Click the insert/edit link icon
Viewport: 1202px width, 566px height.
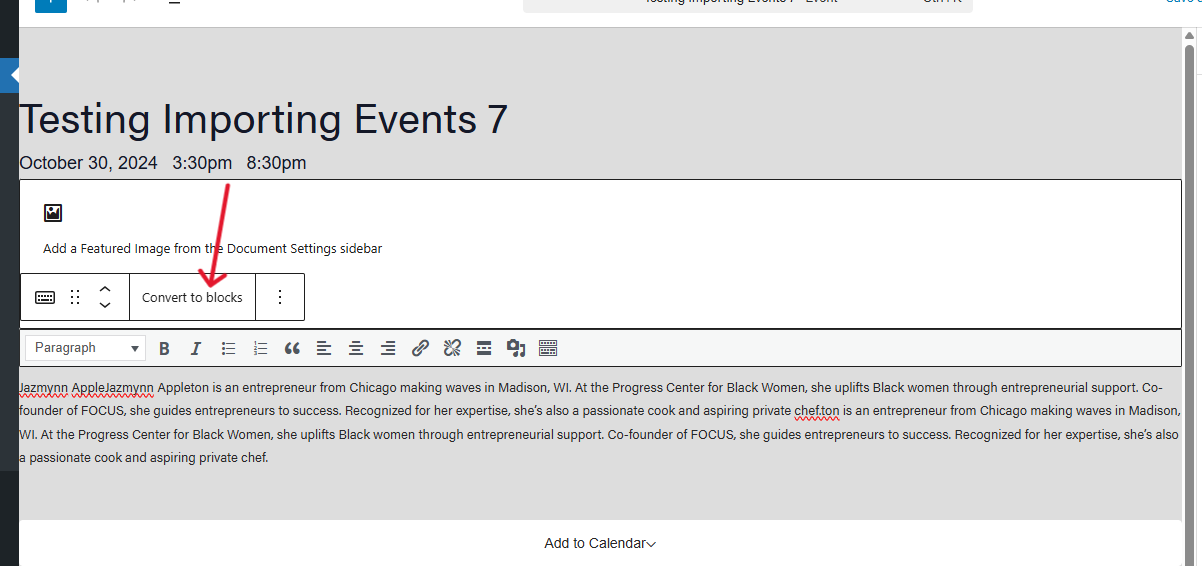[420, 348]
